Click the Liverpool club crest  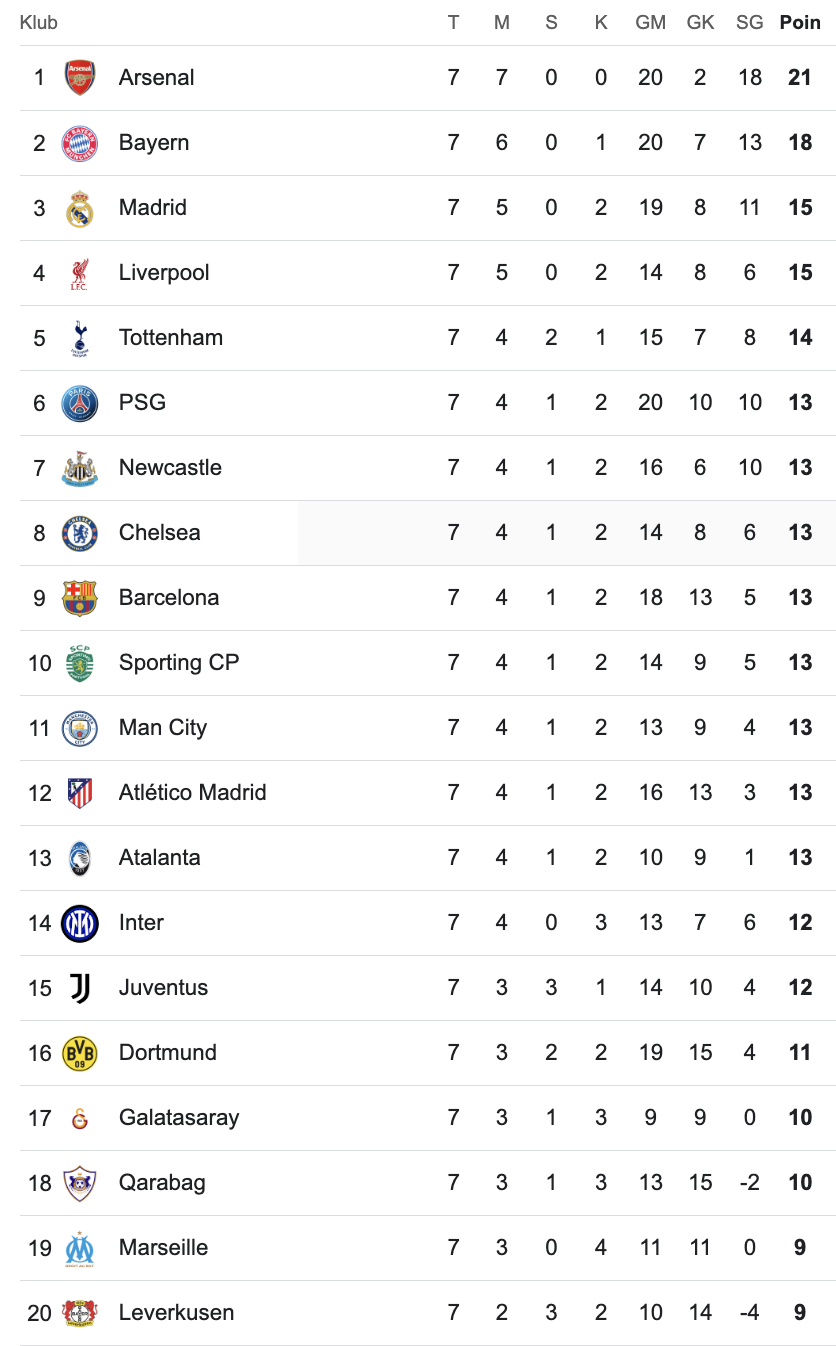click(80, 273)
